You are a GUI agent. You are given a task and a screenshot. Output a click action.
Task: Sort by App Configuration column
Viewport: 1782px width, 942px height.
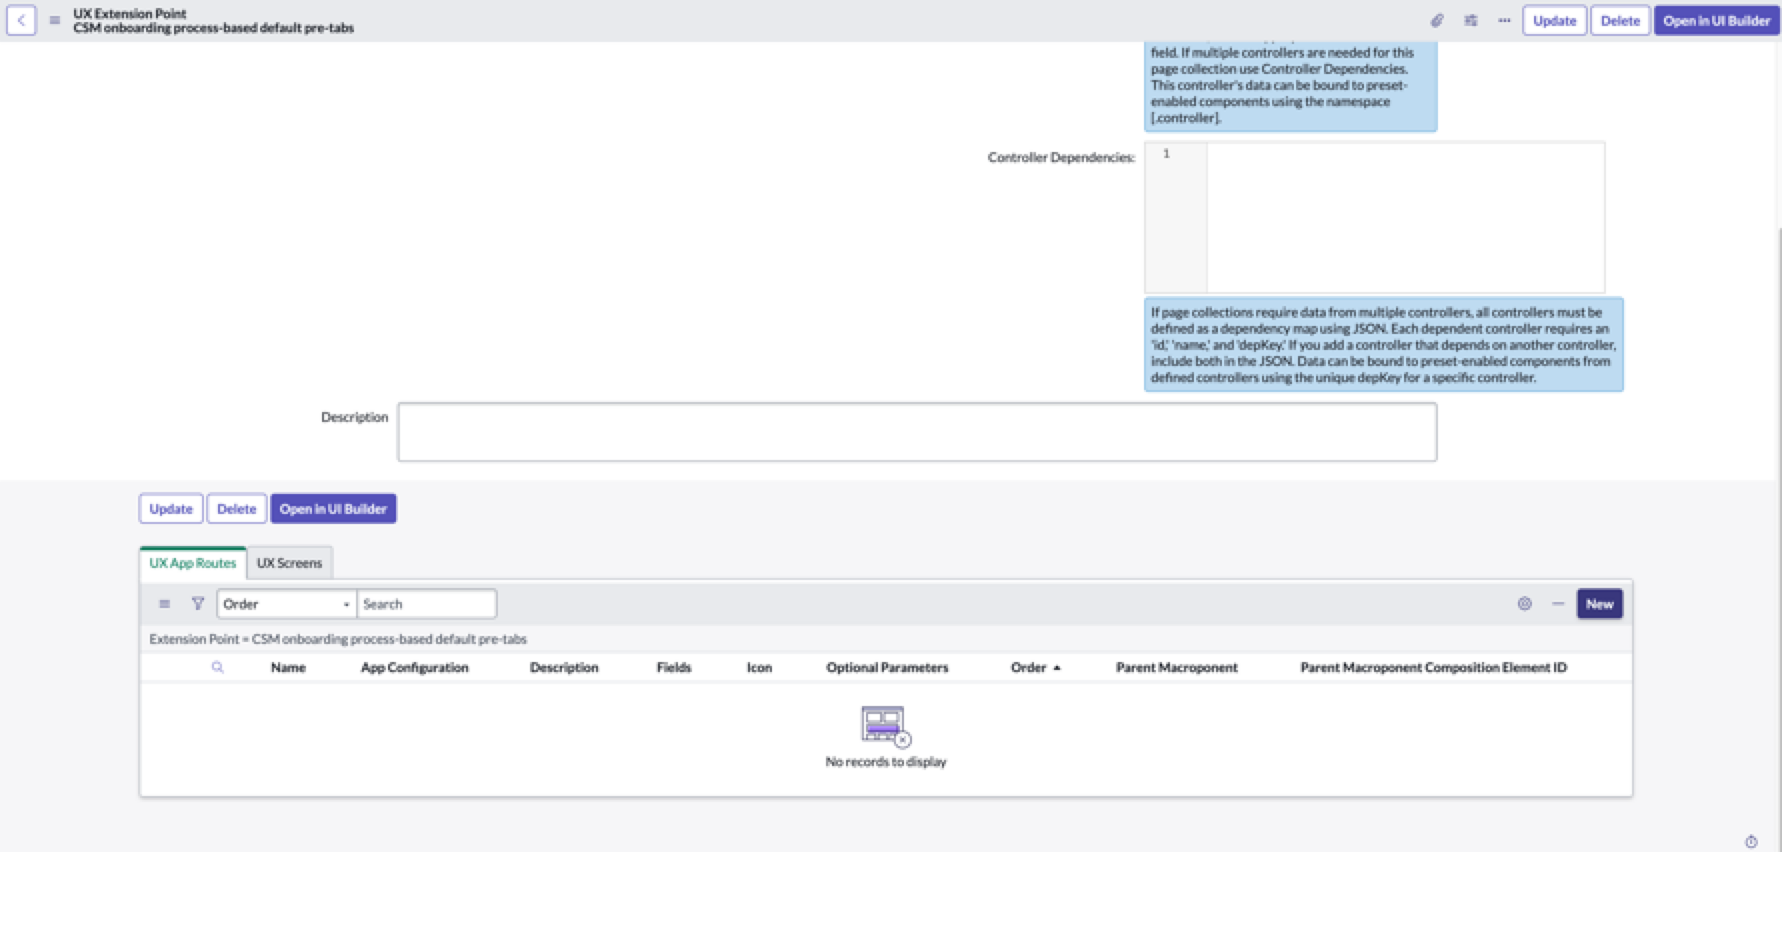[414, 667]
